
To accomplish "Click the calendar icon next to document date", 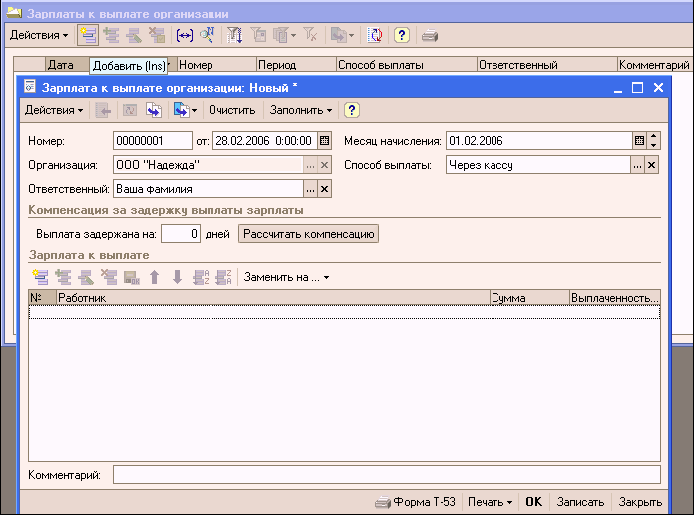I will tap(324, 140).
